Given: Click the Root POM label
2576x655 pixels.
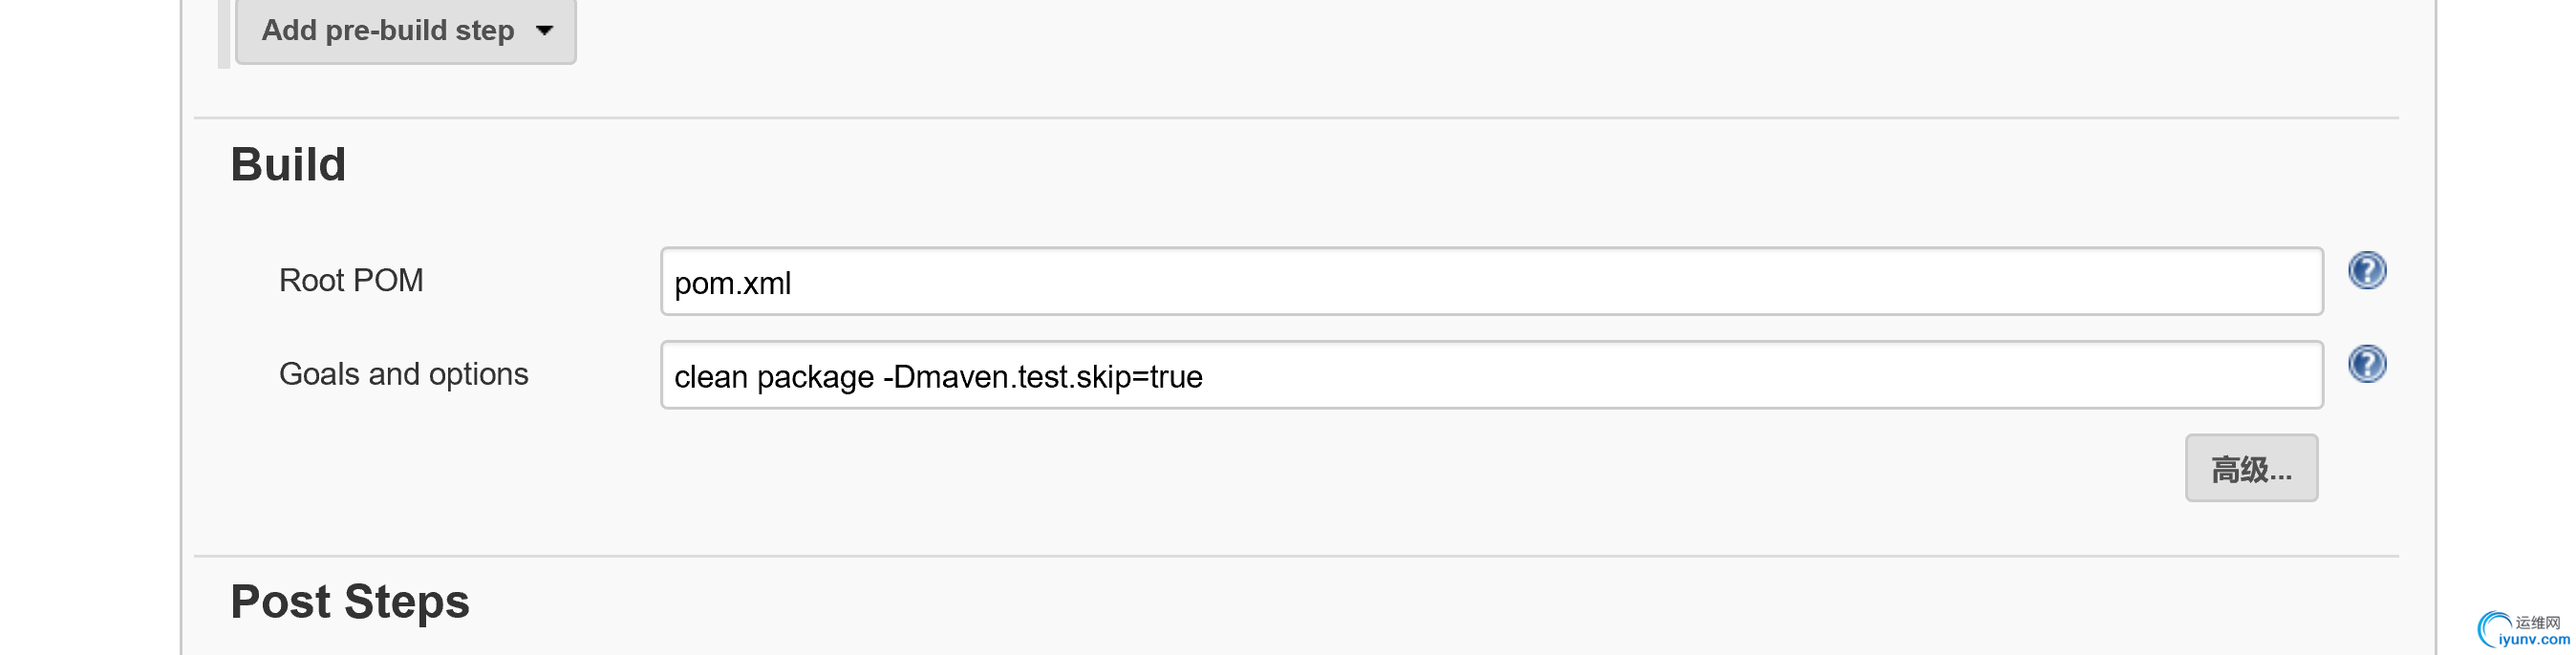Looking at the screenshot, I should [351, 281].
